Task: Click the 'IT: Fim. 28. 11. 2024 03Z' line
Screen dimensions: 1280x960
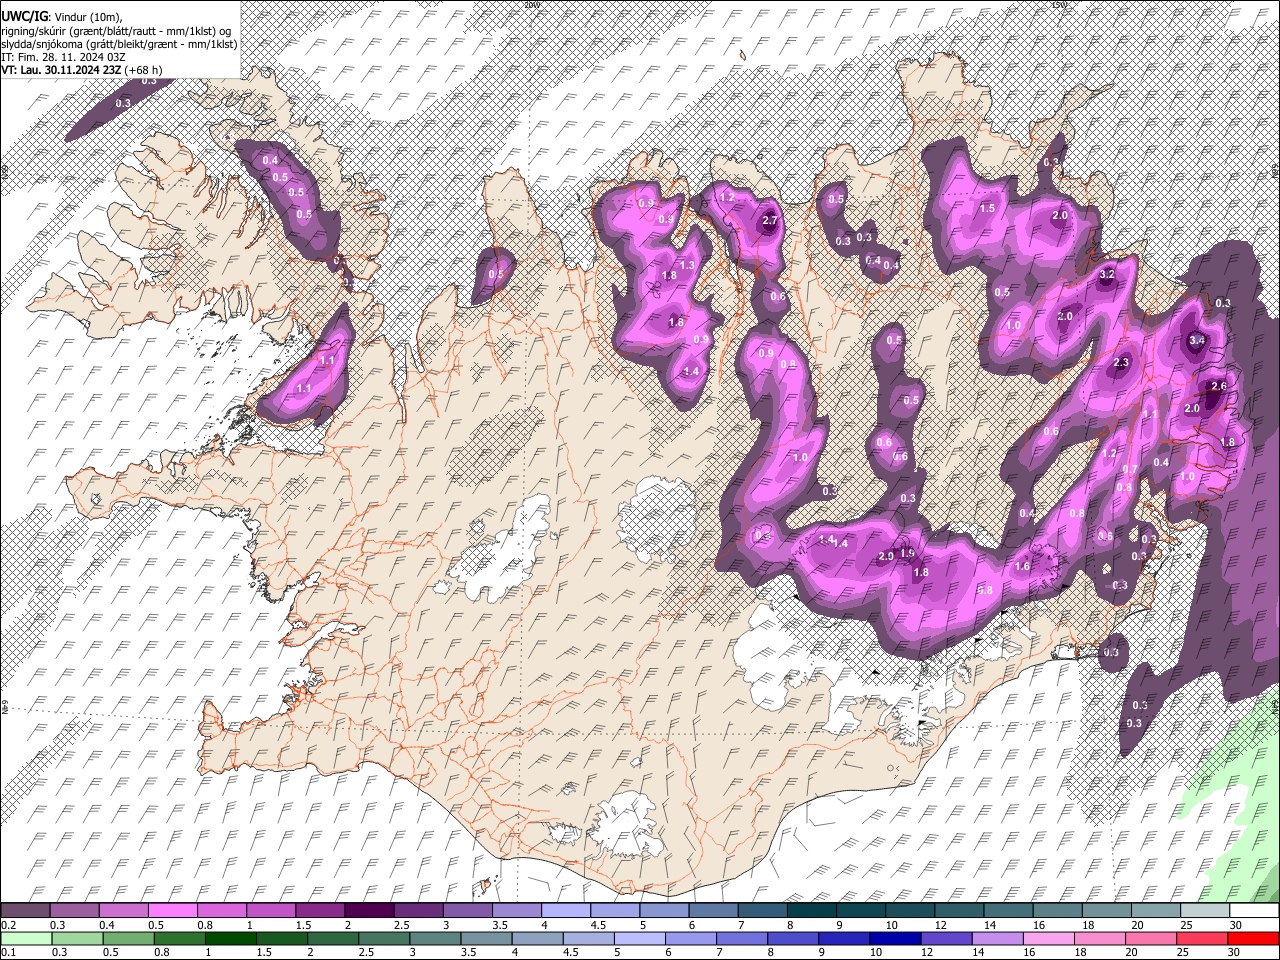Action: tap(63, 57)
